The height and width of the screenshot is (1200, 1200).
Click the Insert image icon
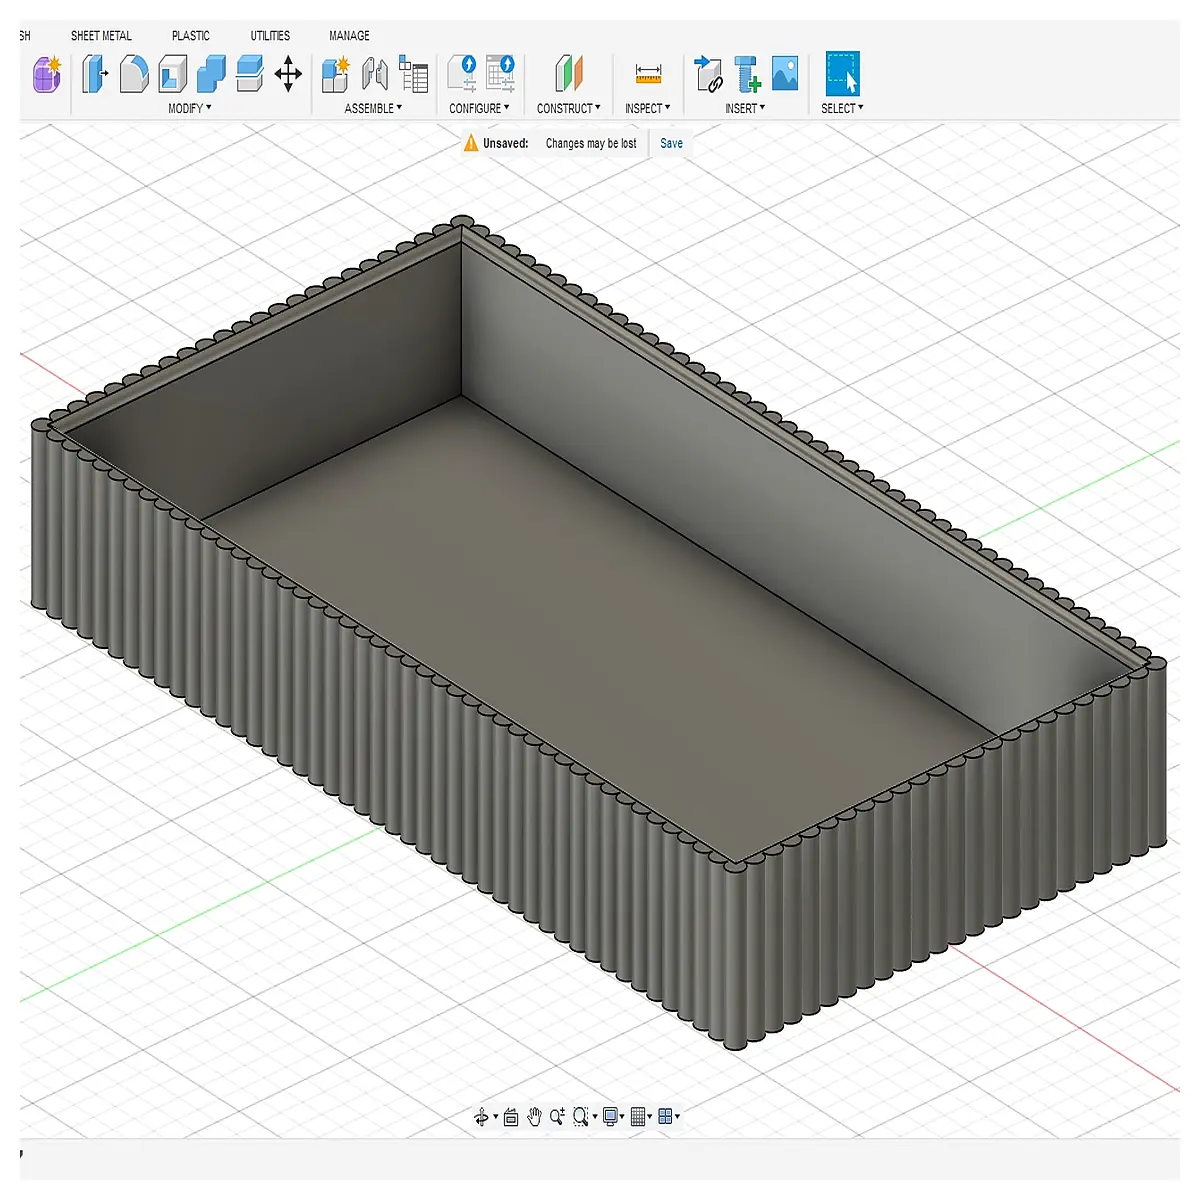(786, 74)
